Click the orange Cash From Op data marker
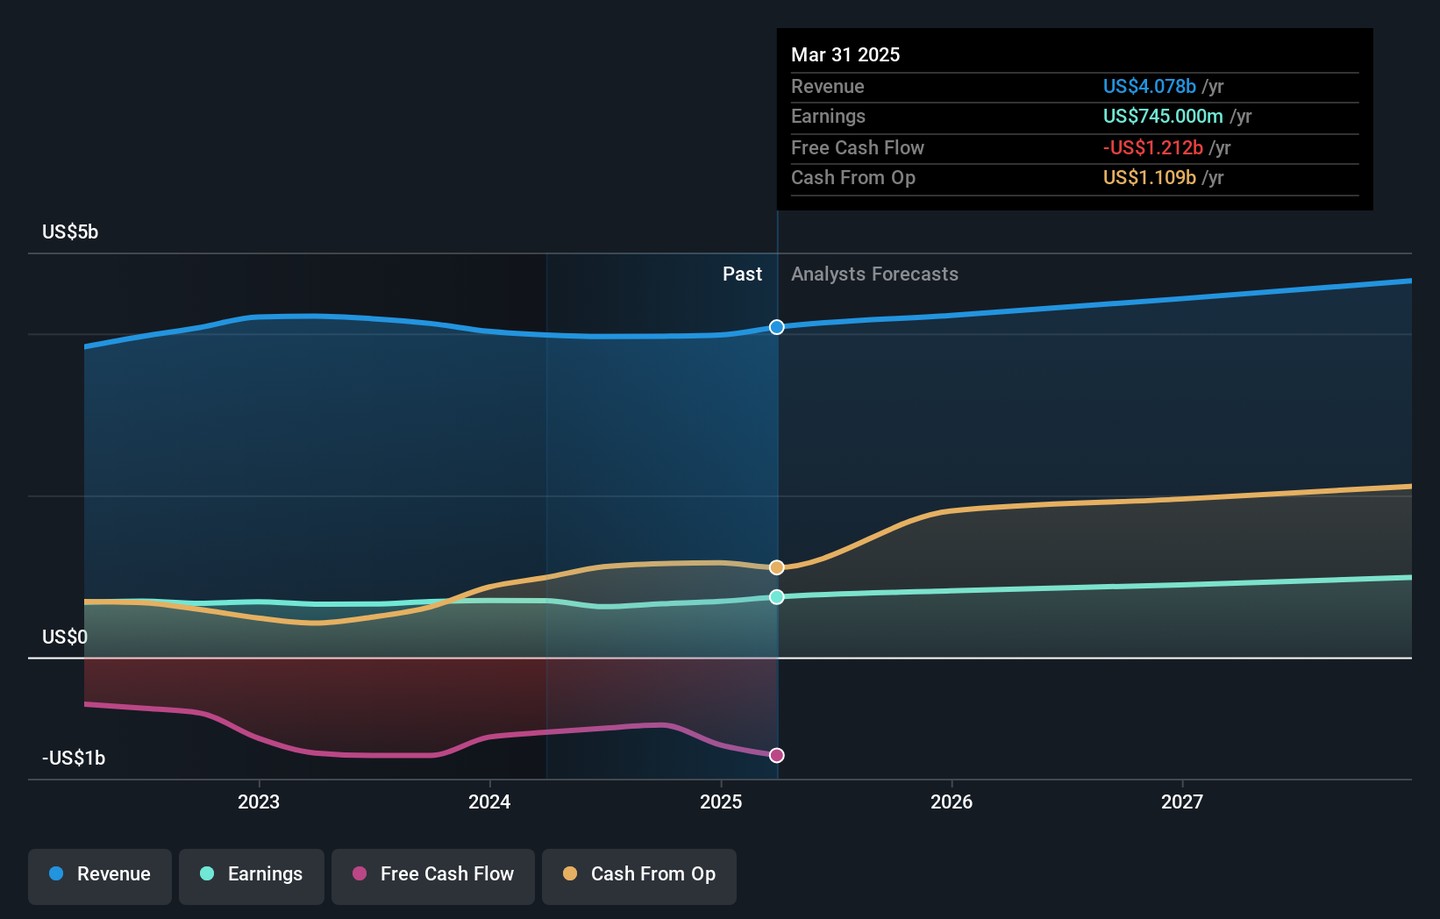This screenshot has width=1440, height=919. [777, 568]
